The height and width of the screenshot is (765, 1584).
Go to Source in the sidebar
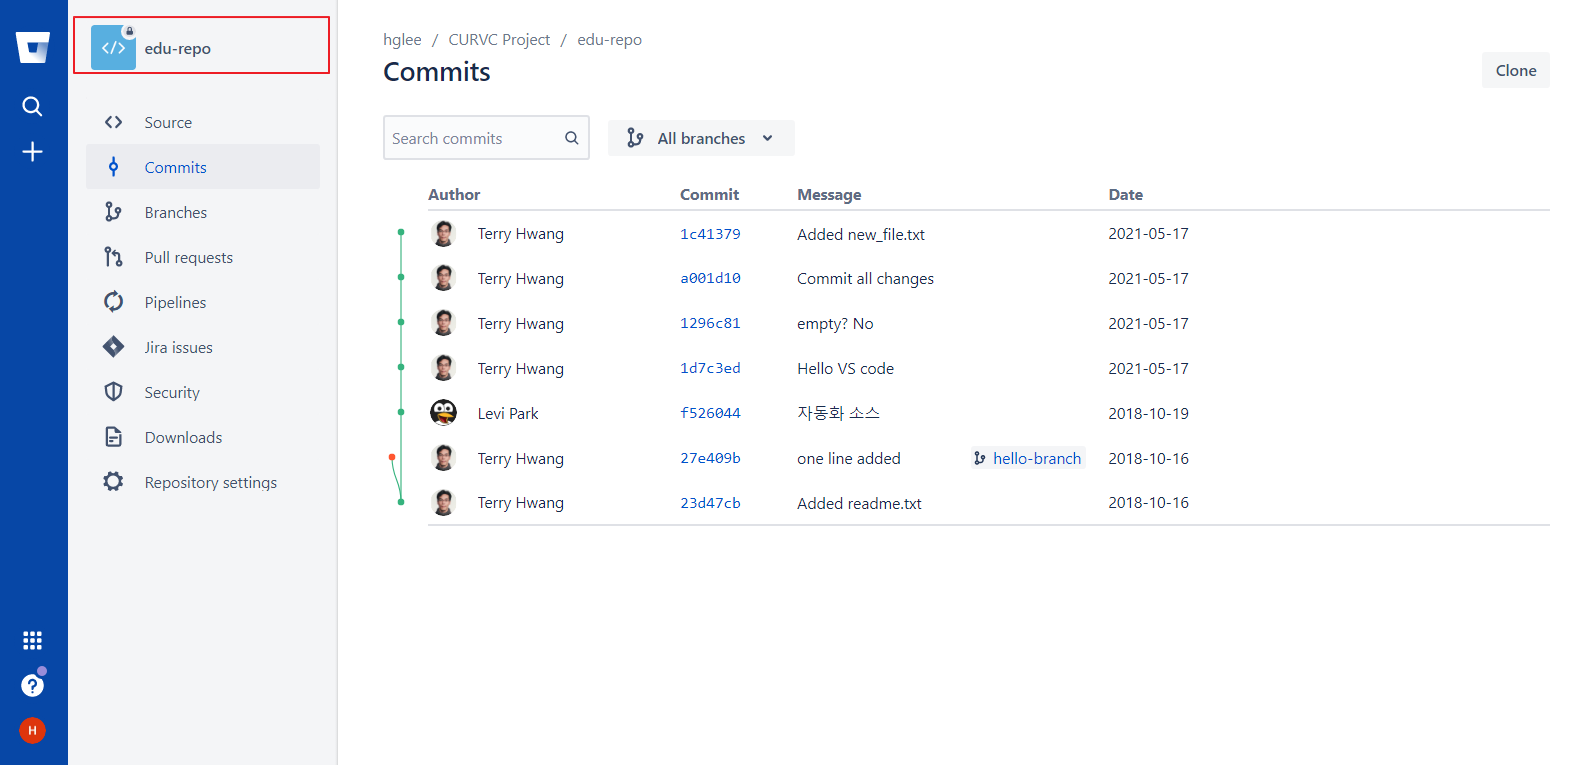203,122
